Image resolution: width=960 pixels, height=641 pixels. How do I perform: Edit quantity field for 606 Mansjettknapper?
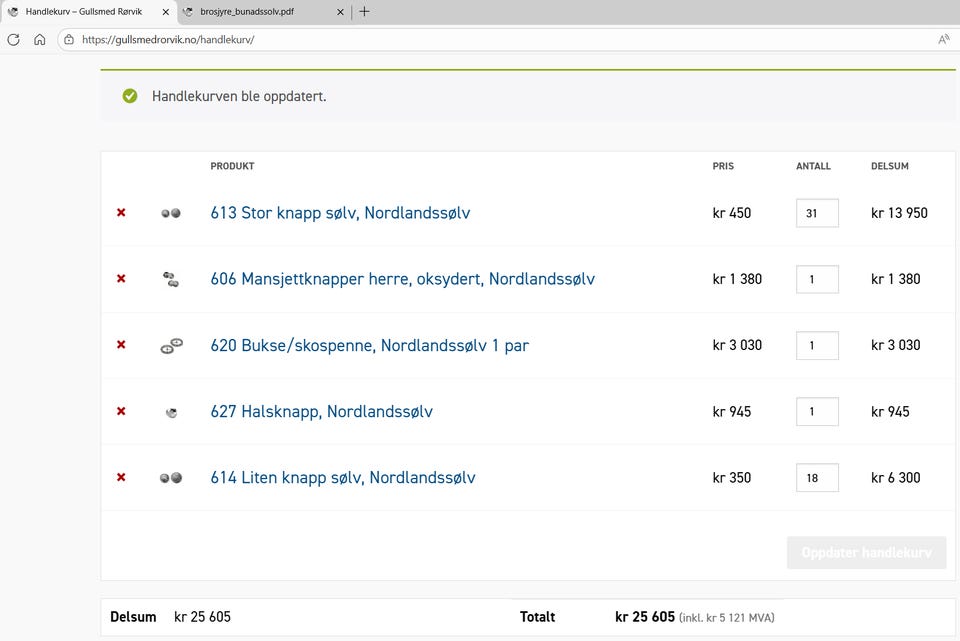tap(817, 279)
